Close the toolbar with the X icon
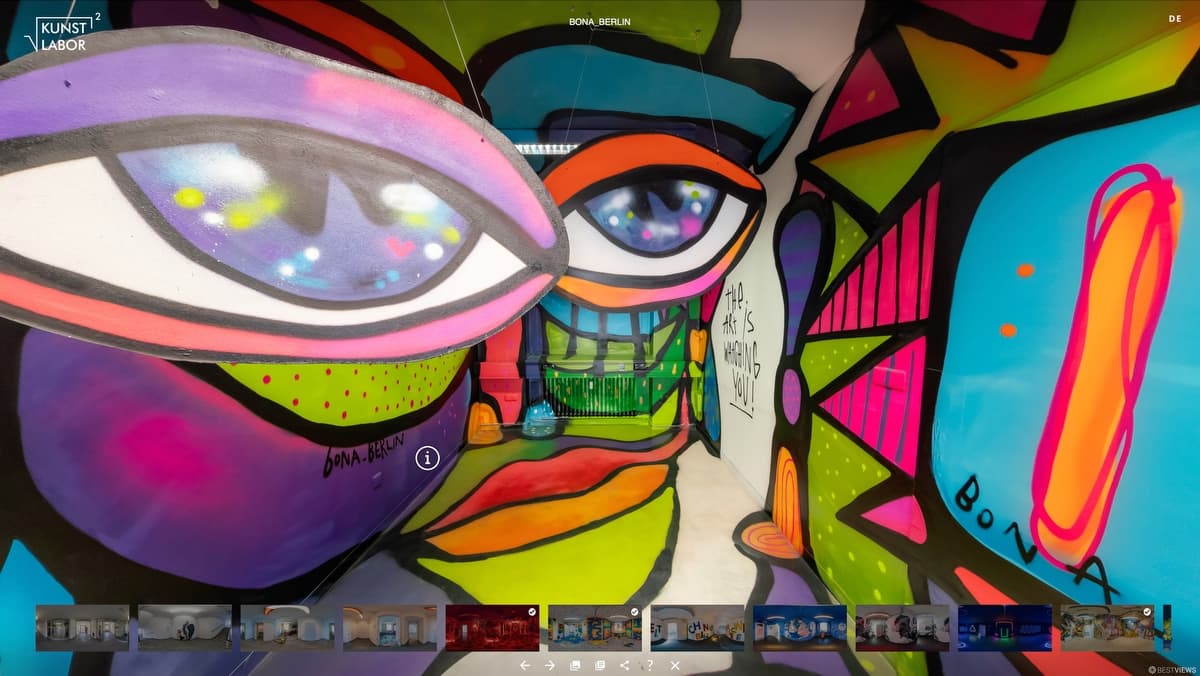Image resolution: width=1200 pixels, height=676 pixels. [x=675, y=665]
